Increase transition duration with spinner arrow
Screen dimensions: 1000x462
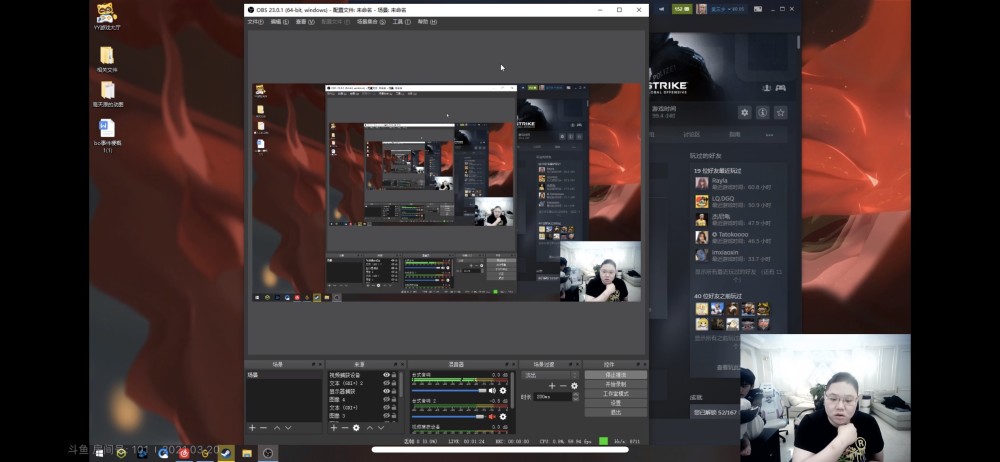click(x=576, y=394)
